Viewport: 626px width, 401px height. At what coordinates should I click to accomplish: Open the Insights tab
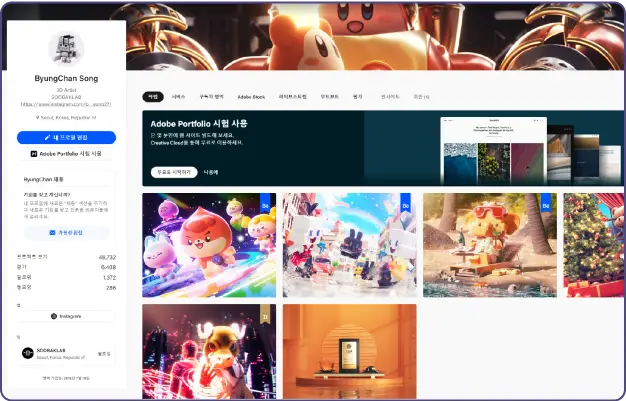point(390,97)
